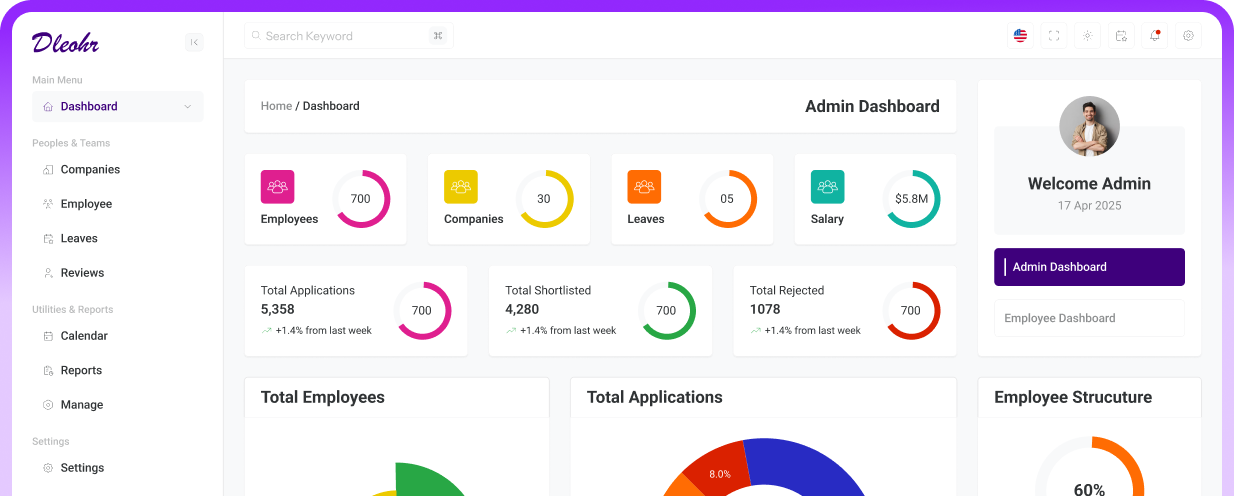This screenshot has width=1234, height=496.
Task: Click Total Applications trend arrow icon
Action: [x=267, y=331]
